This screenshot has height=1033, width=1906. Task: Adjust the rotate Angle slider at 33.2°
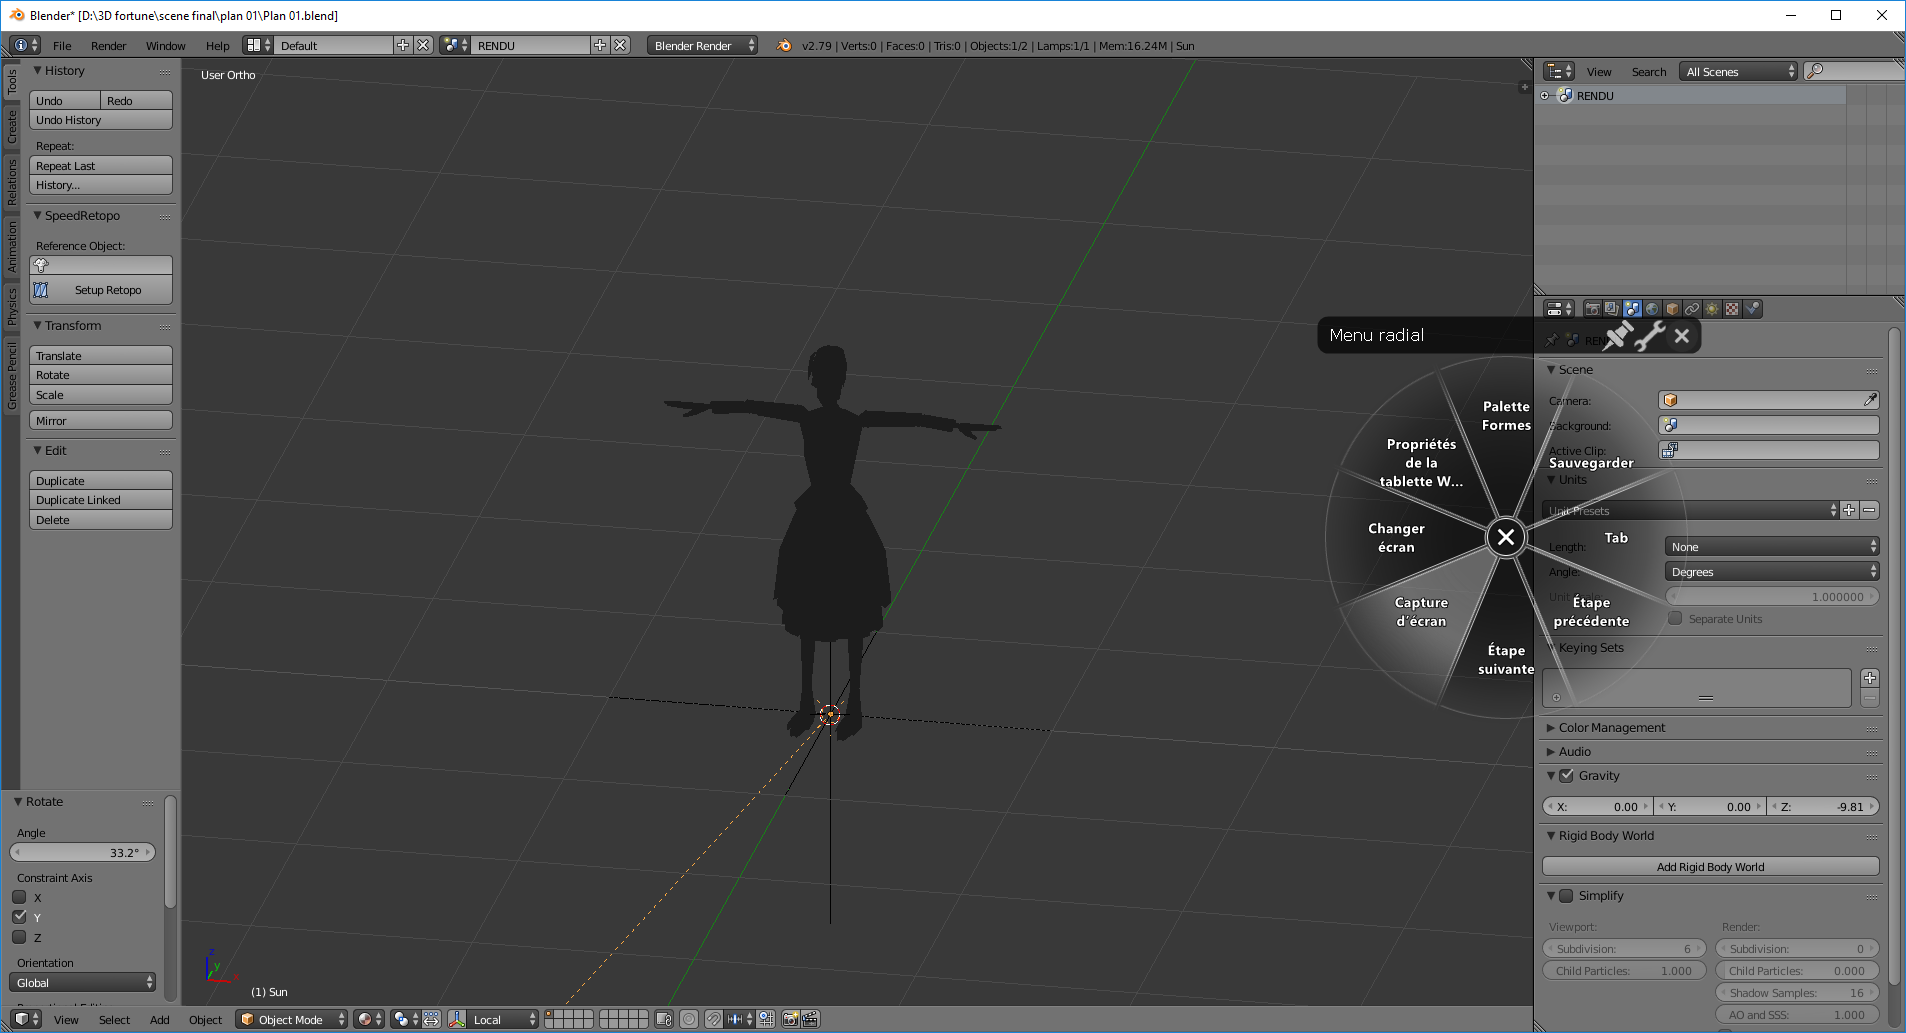83,852
